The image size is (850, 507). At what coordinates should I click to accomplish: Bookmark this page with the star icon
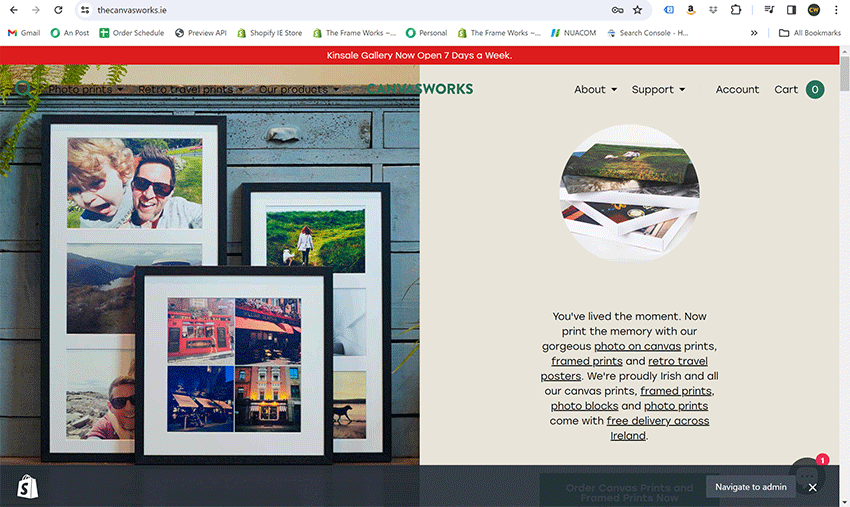(x=637, y=10)
